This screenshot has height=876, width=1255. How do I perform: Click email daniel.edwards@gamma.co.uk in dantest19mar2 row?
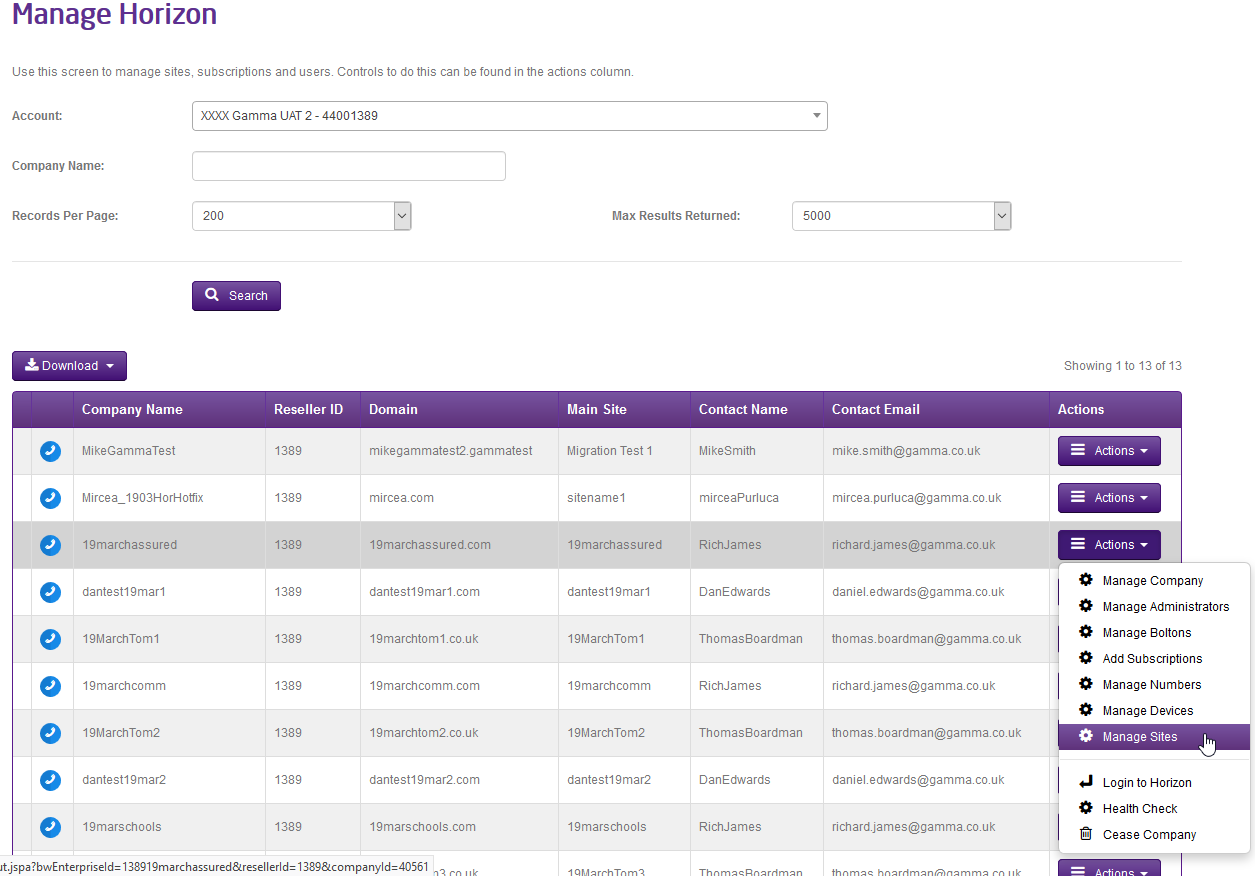918,780
